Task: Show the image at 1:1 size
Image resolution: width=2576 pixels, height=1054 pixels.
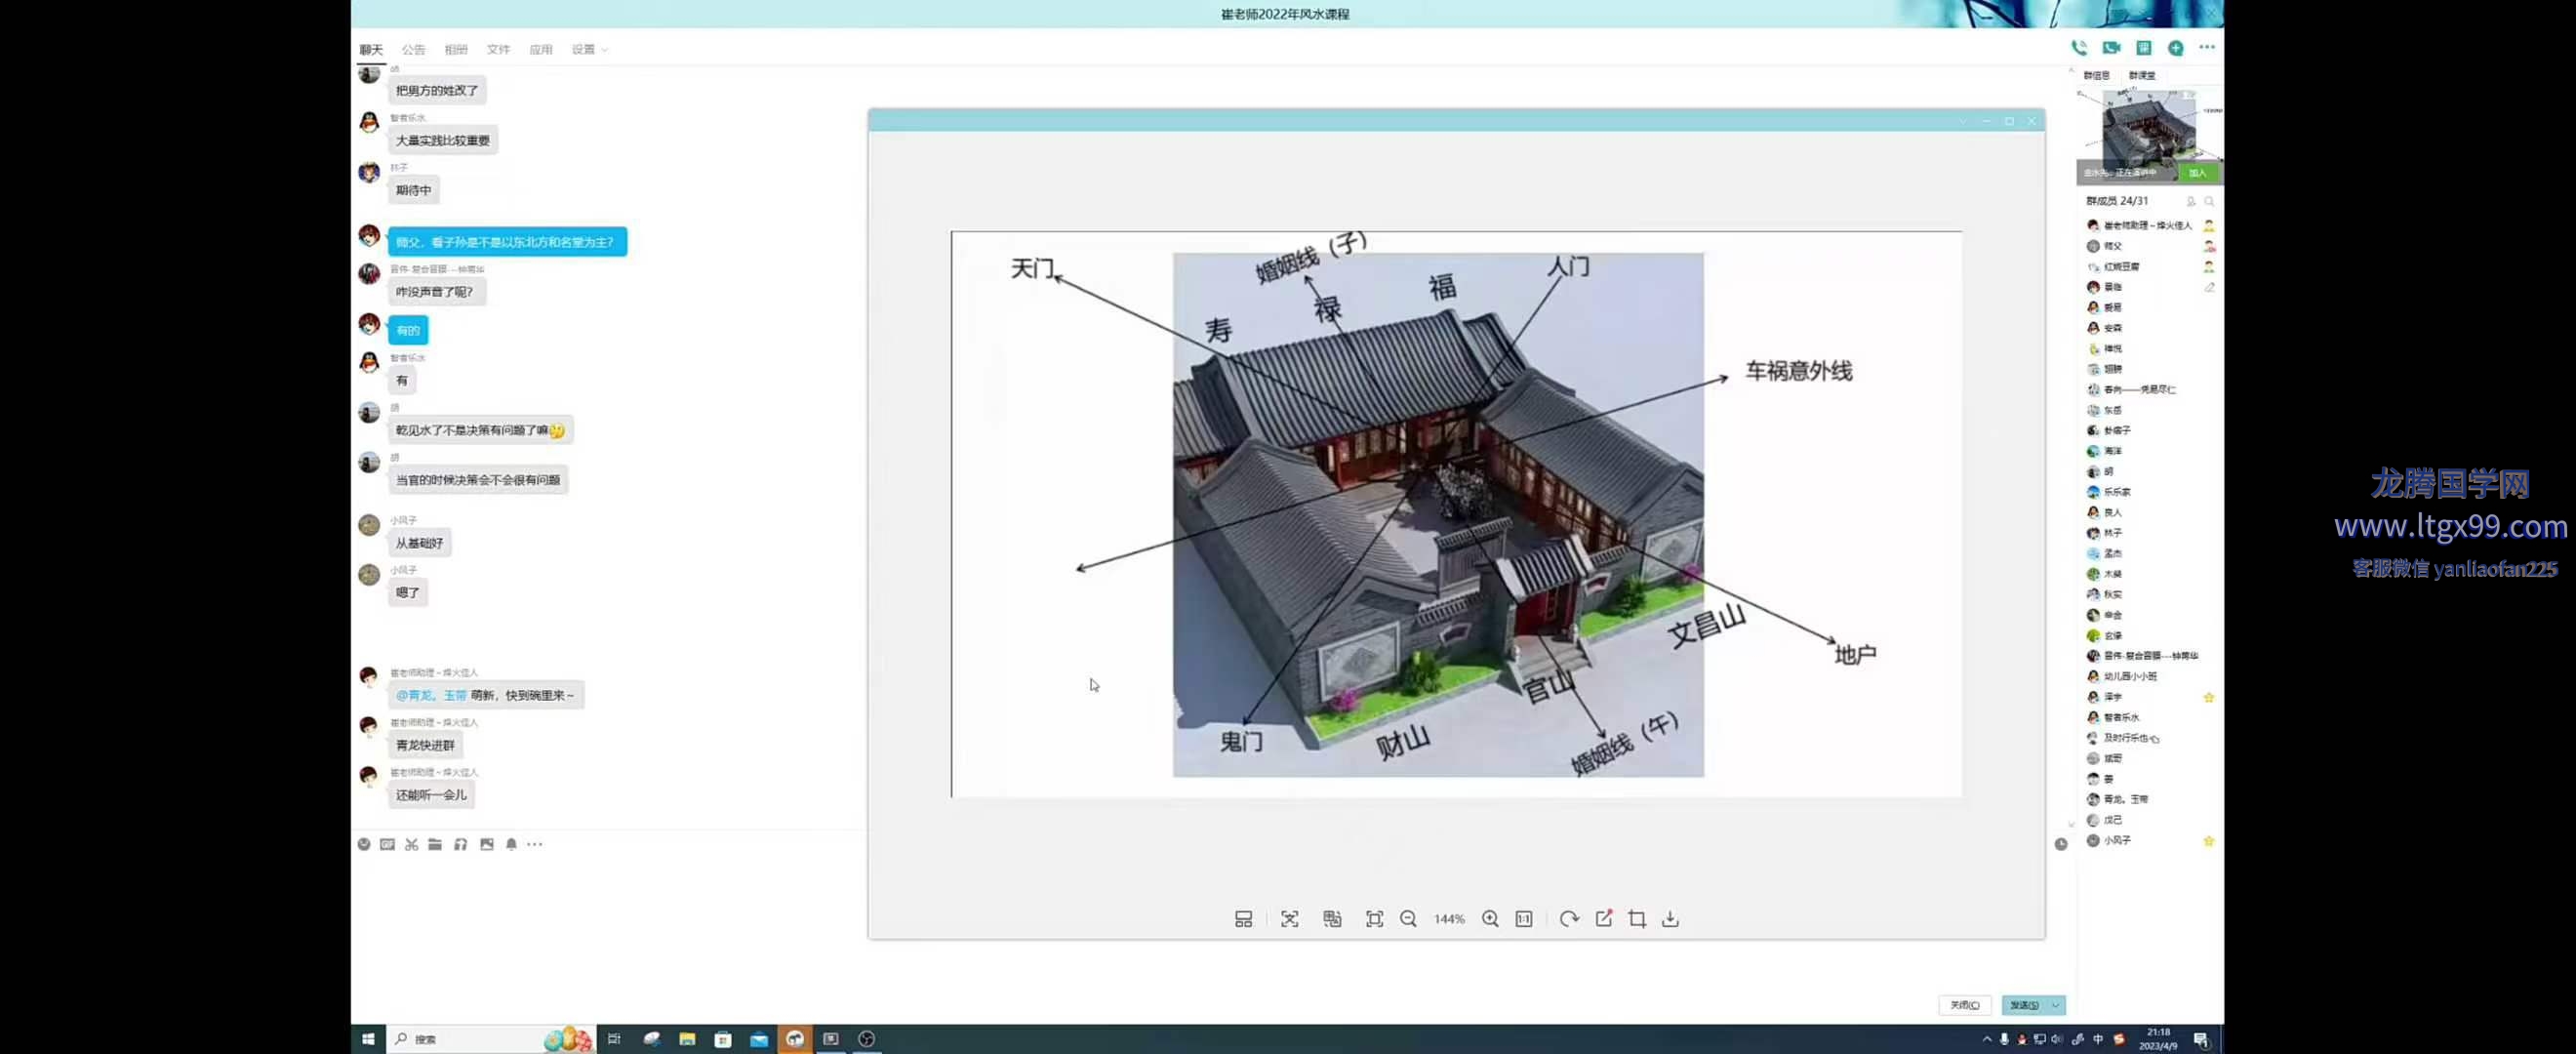Action: (1523, 919)
